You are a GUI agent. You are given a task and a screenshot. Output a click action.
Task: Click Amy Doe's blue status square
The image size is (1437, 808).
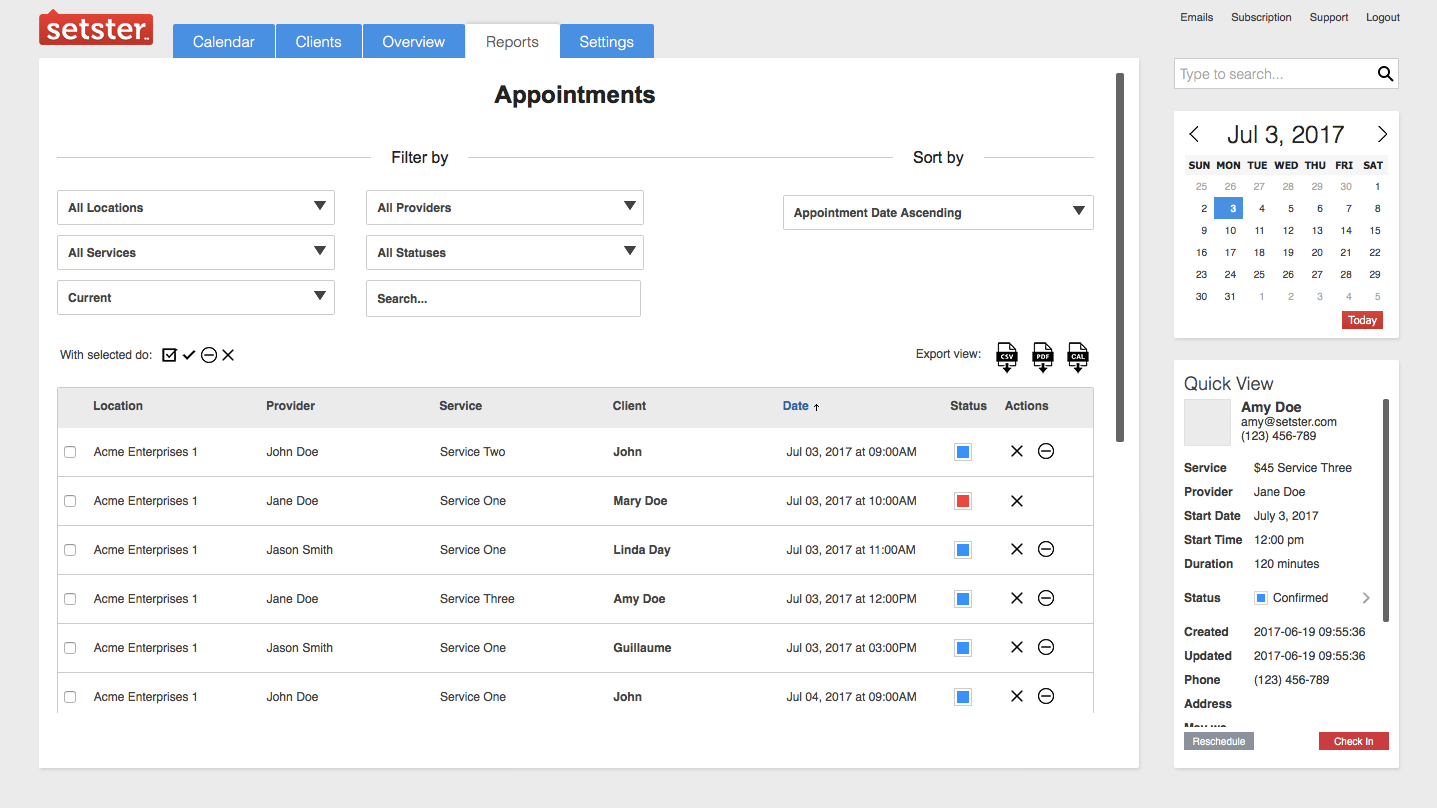(963, 599)
